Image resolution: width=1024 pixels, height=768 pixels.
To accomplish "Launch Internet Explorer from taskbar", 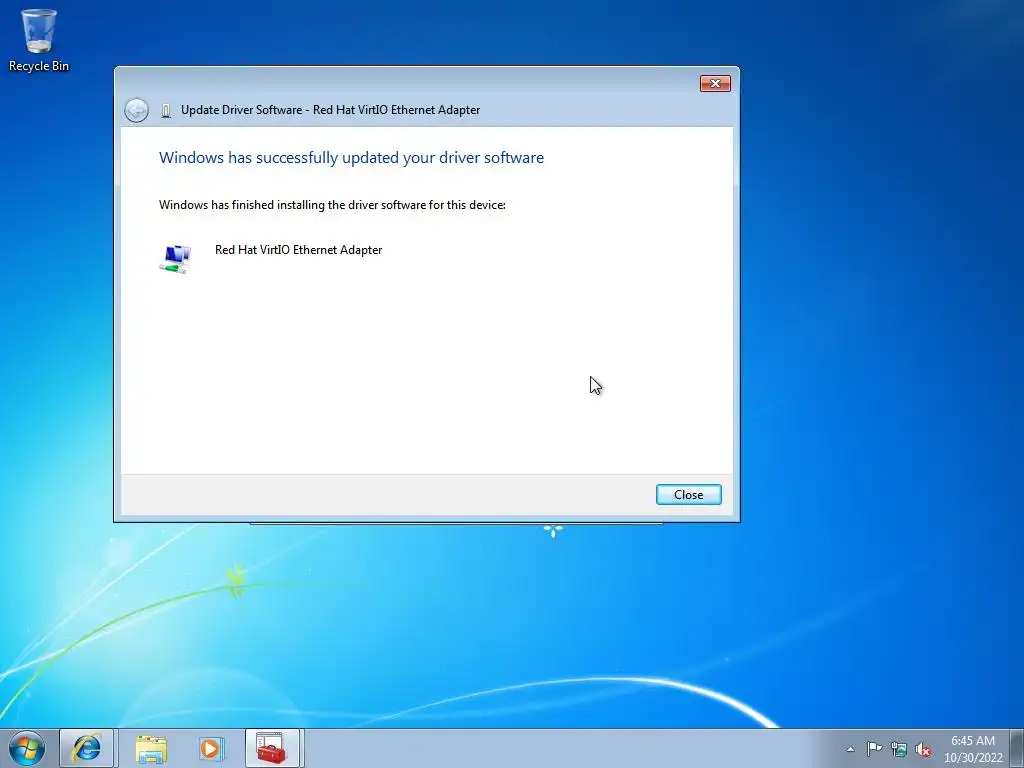I will [87, 748].
